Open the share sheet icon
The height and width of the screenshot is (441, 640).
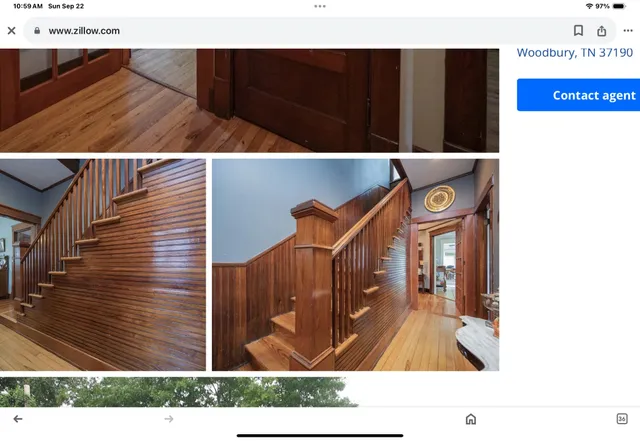[602, 31]
